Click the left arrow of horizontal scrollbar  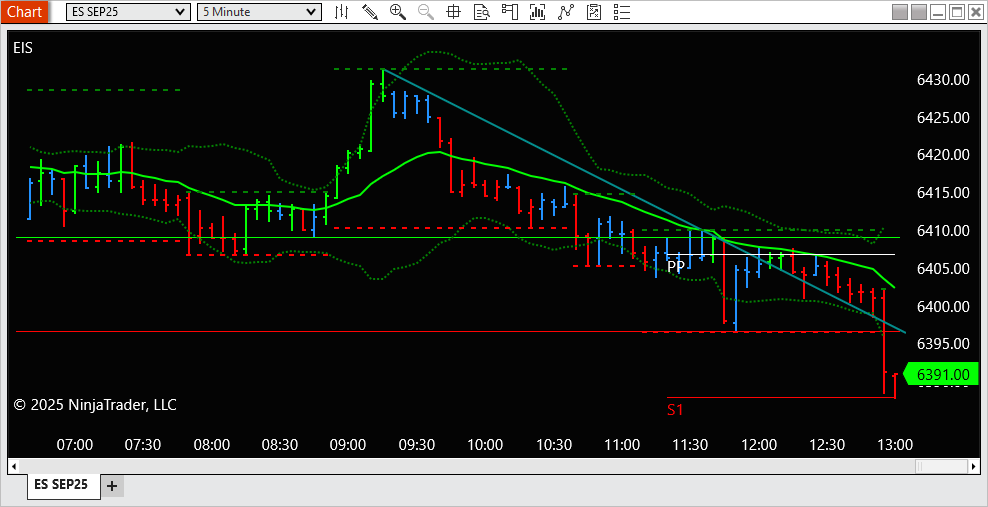[x=13, y=466]
